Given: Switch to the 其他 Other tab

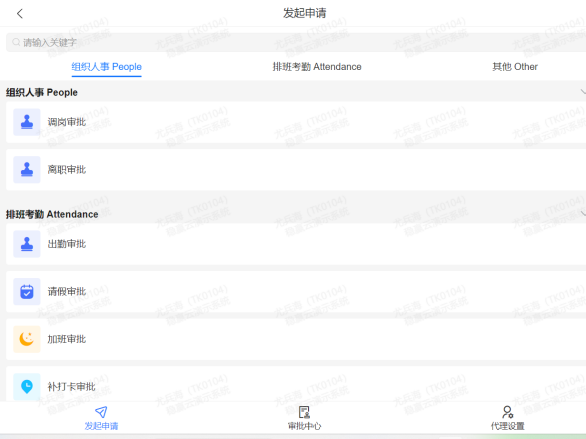Looking at the screenshot, I should point(515,67).
